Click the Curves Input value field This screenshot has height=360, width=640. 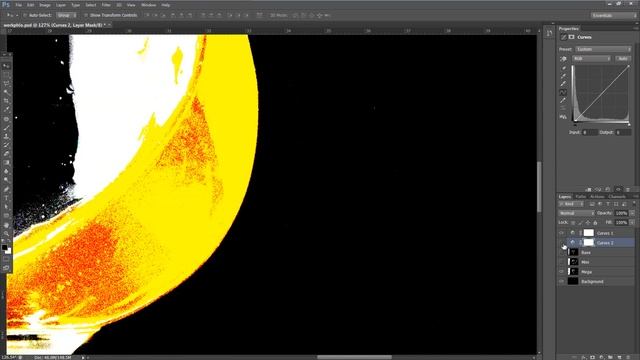[x=590, y=133]
